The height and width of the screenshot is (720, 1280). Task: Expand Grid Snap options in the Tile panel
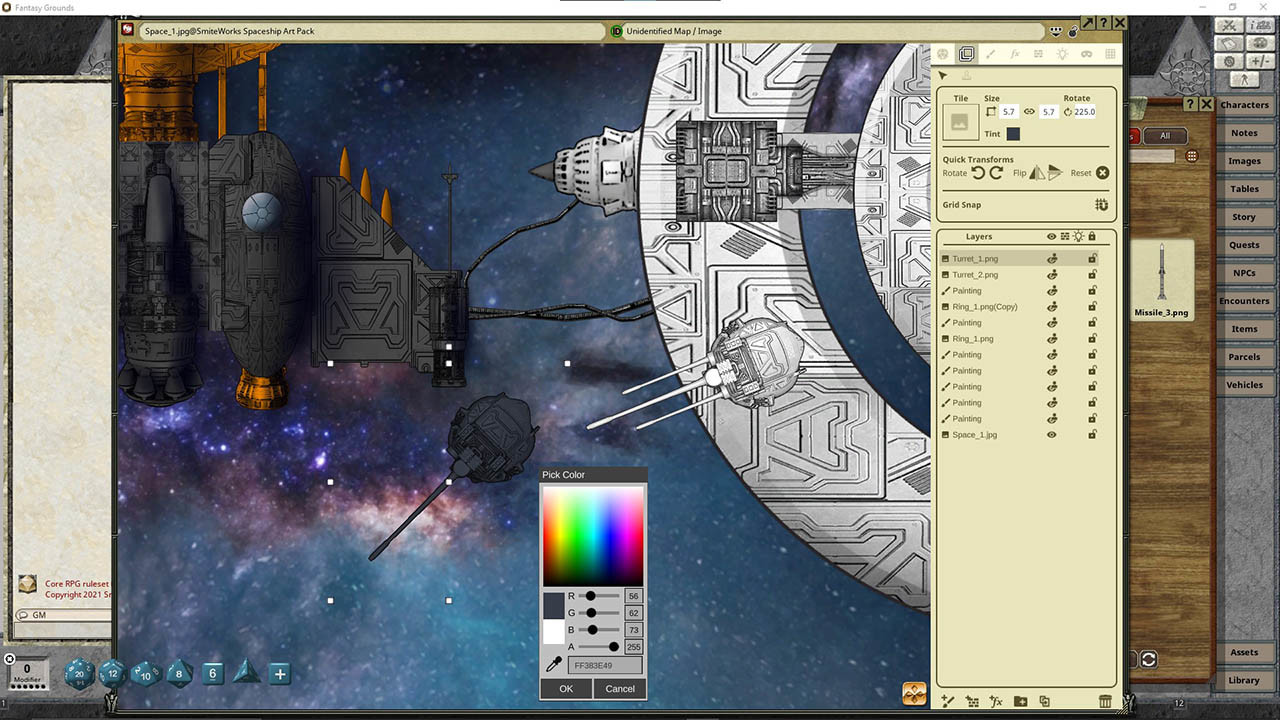tap(1101, 204)
